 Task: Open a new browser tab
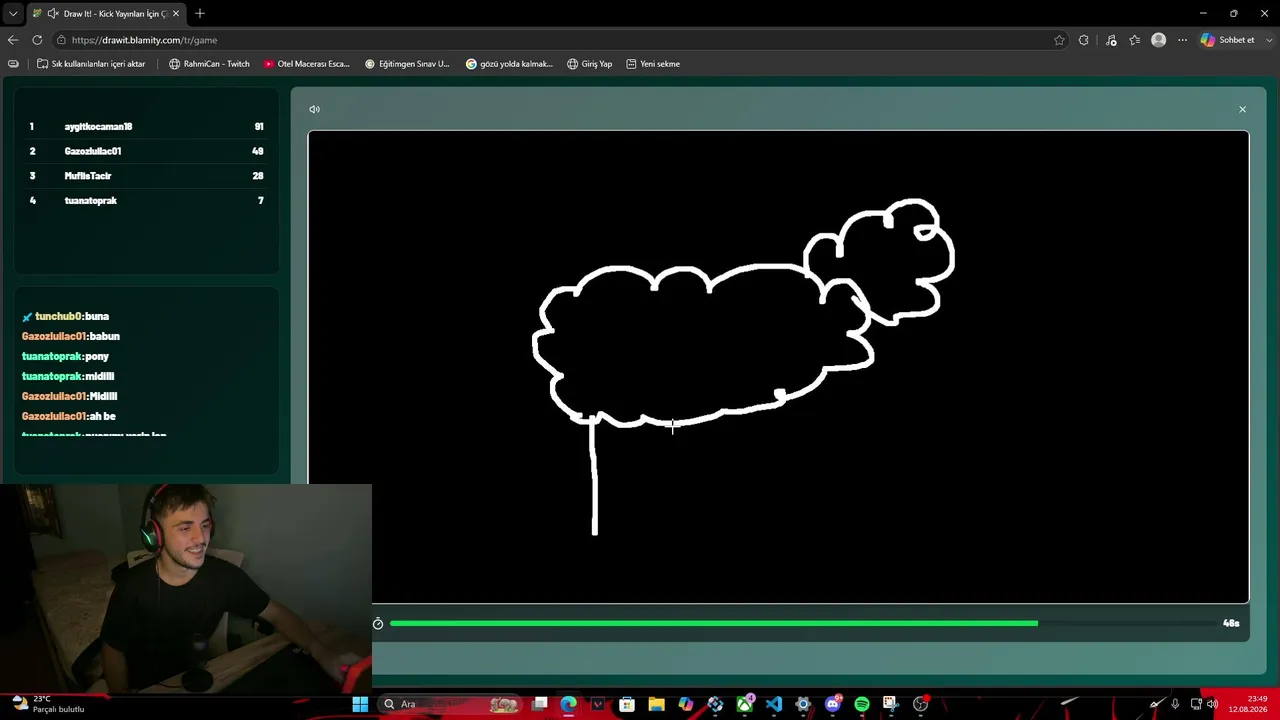coord(200,14)
